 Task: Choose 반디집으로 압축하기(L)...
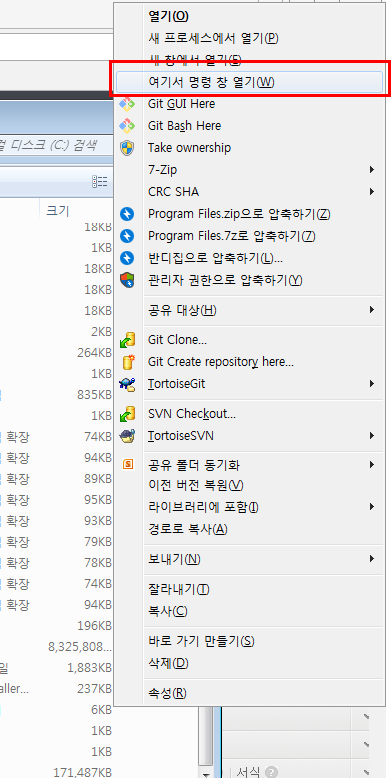click(x=250, y=258)
